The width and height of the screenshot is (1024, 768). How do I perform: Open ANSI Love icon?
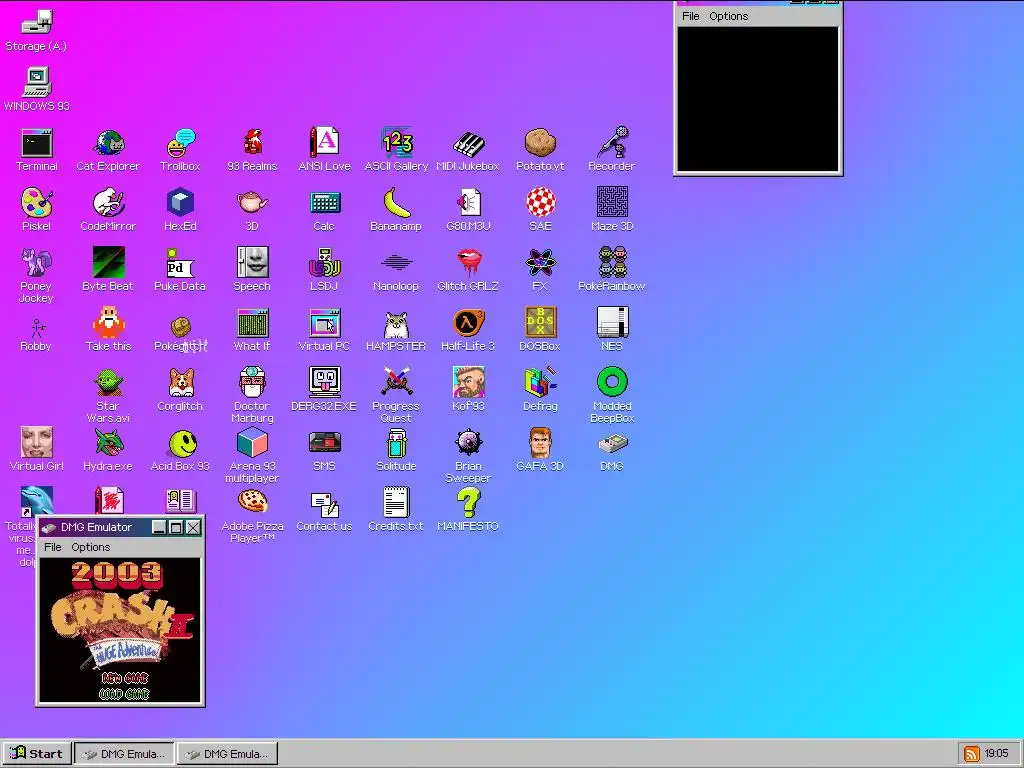click(324, 150)
